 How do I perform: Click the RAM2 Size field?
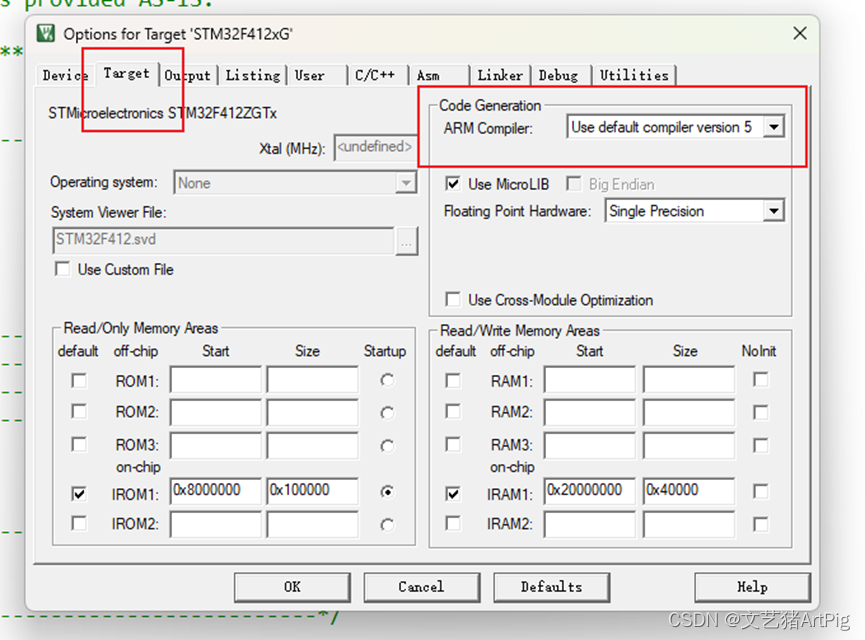[x=689, y=412]
